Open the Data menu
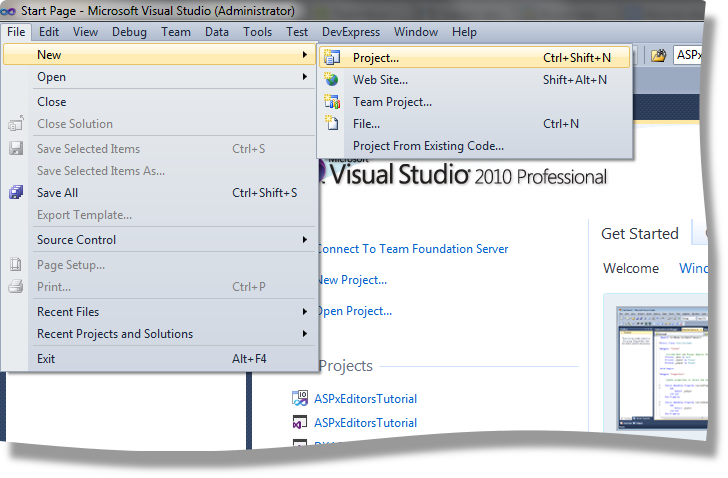Image resolution: width=728 pixels, height=478 pixels. point(217,32)
